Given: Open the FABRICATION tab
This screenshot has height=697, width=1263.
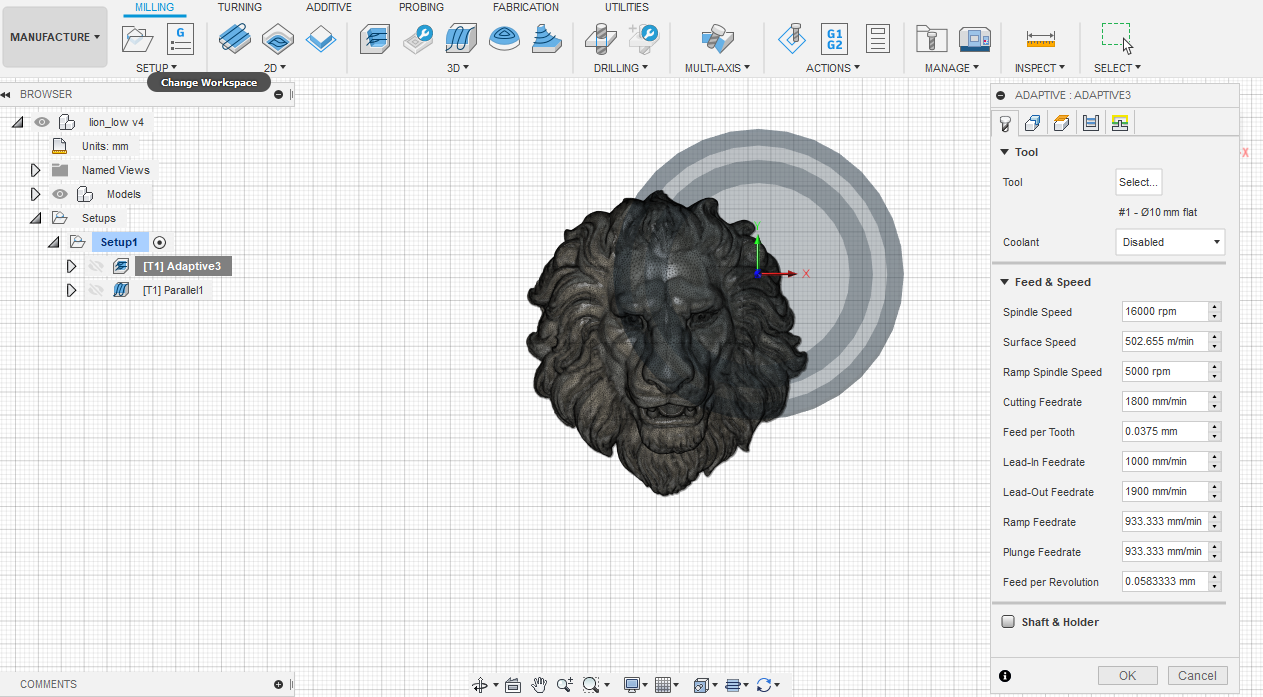Looking at the screenshot, I should click(526, 7).
